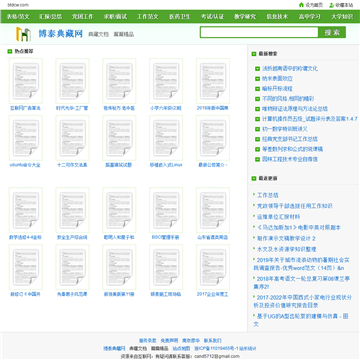Open 等差数列求和公式的说课稿 entry

292,149
